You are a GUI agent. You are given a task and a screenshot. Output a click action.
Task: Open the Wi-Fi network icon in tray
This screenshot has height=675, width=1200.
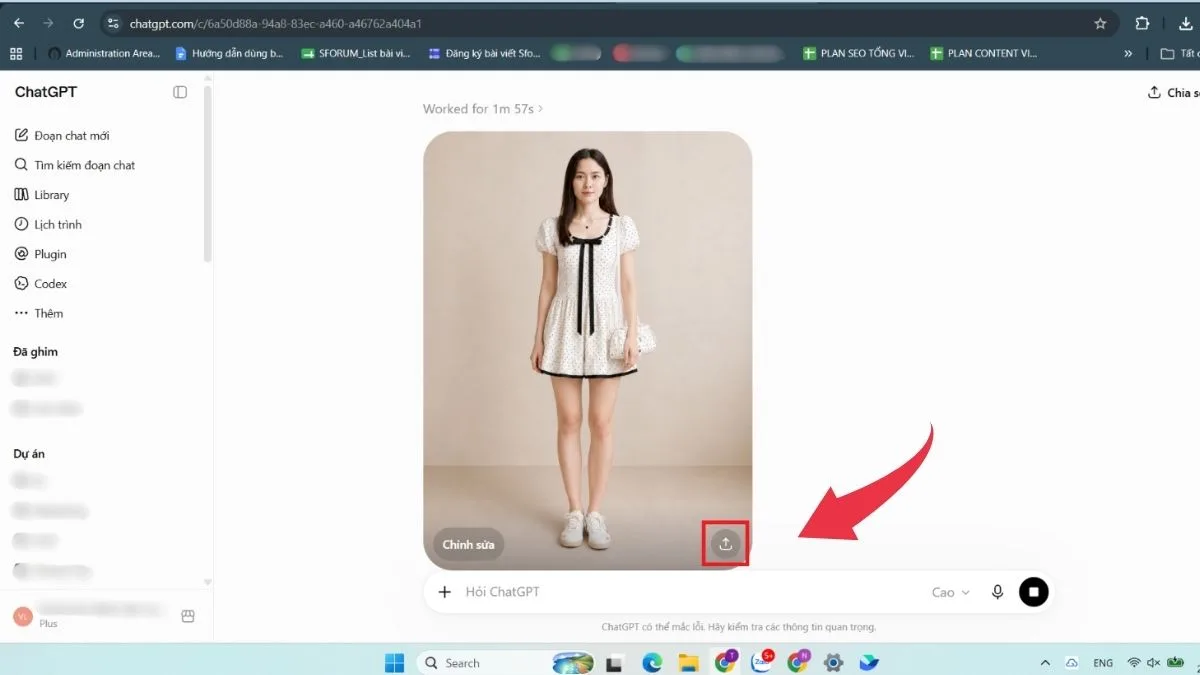pyautogui.click(x=1134, y=663)
